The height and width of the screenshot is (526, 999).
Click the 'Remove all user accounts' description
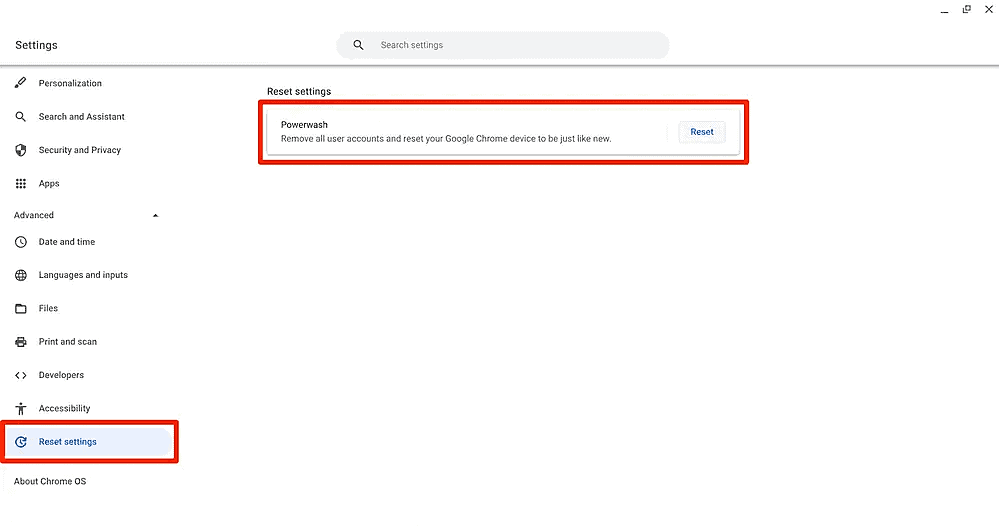pos(446,139)
